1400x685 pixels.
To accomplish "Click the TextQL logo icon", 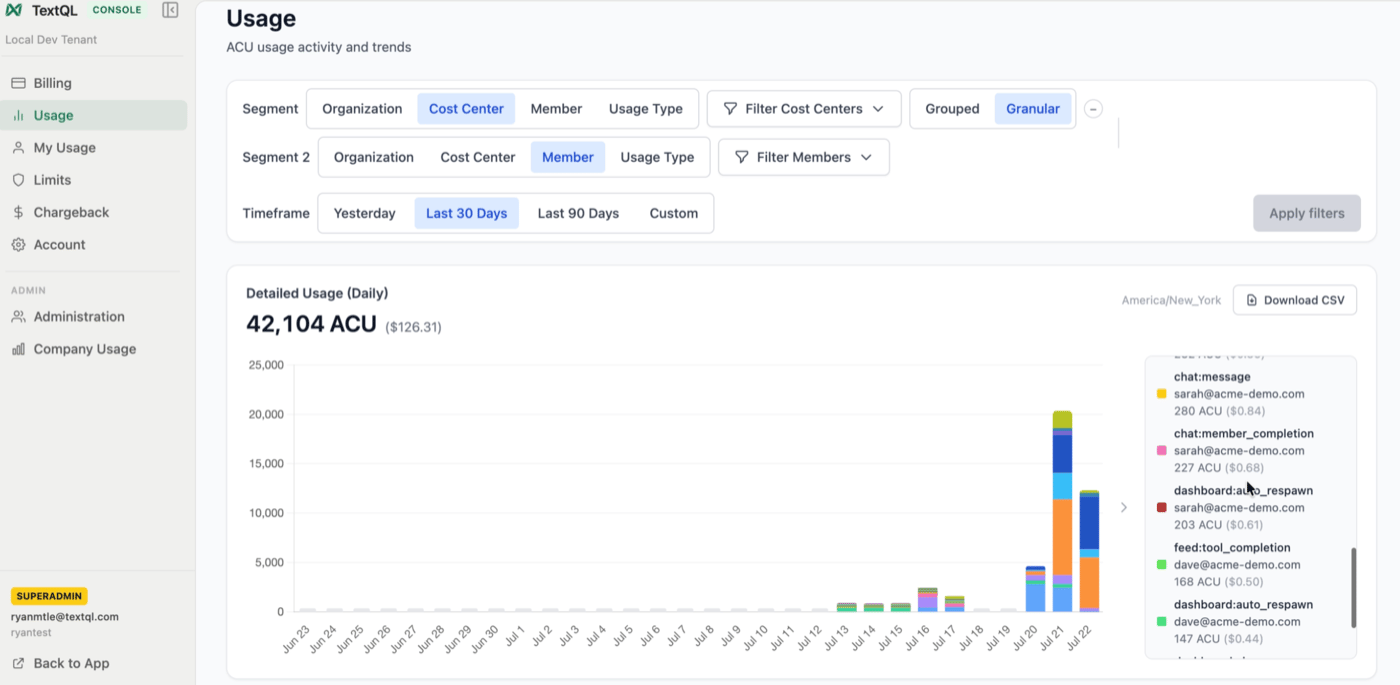I will (x=14, y=10).
